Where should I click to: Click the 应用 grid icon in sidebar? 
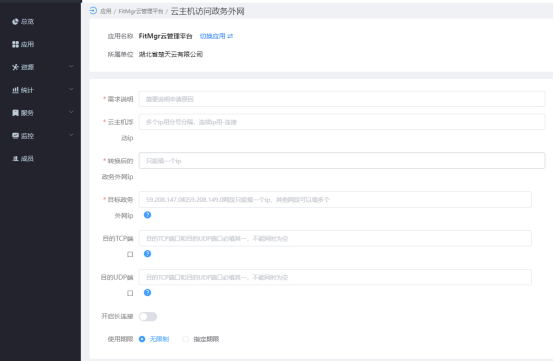coord(15,44)
